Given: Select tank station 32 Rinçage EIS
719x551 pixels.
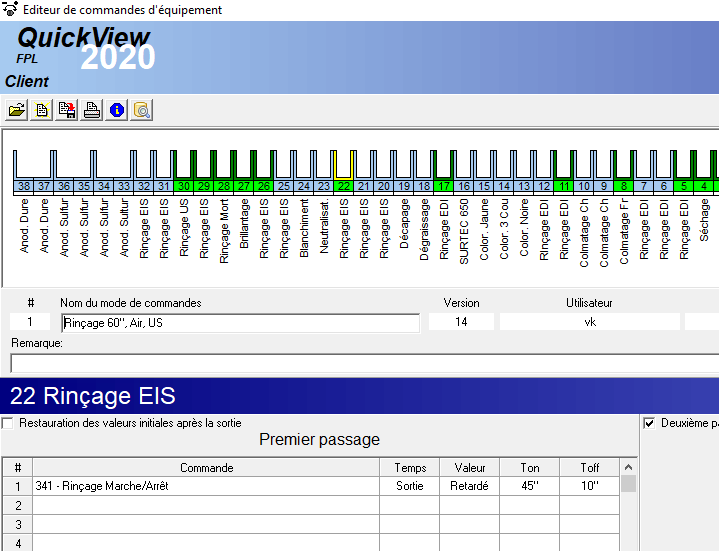Looking at the screenshot, I should pyautogui.click(x=144, y=186).
